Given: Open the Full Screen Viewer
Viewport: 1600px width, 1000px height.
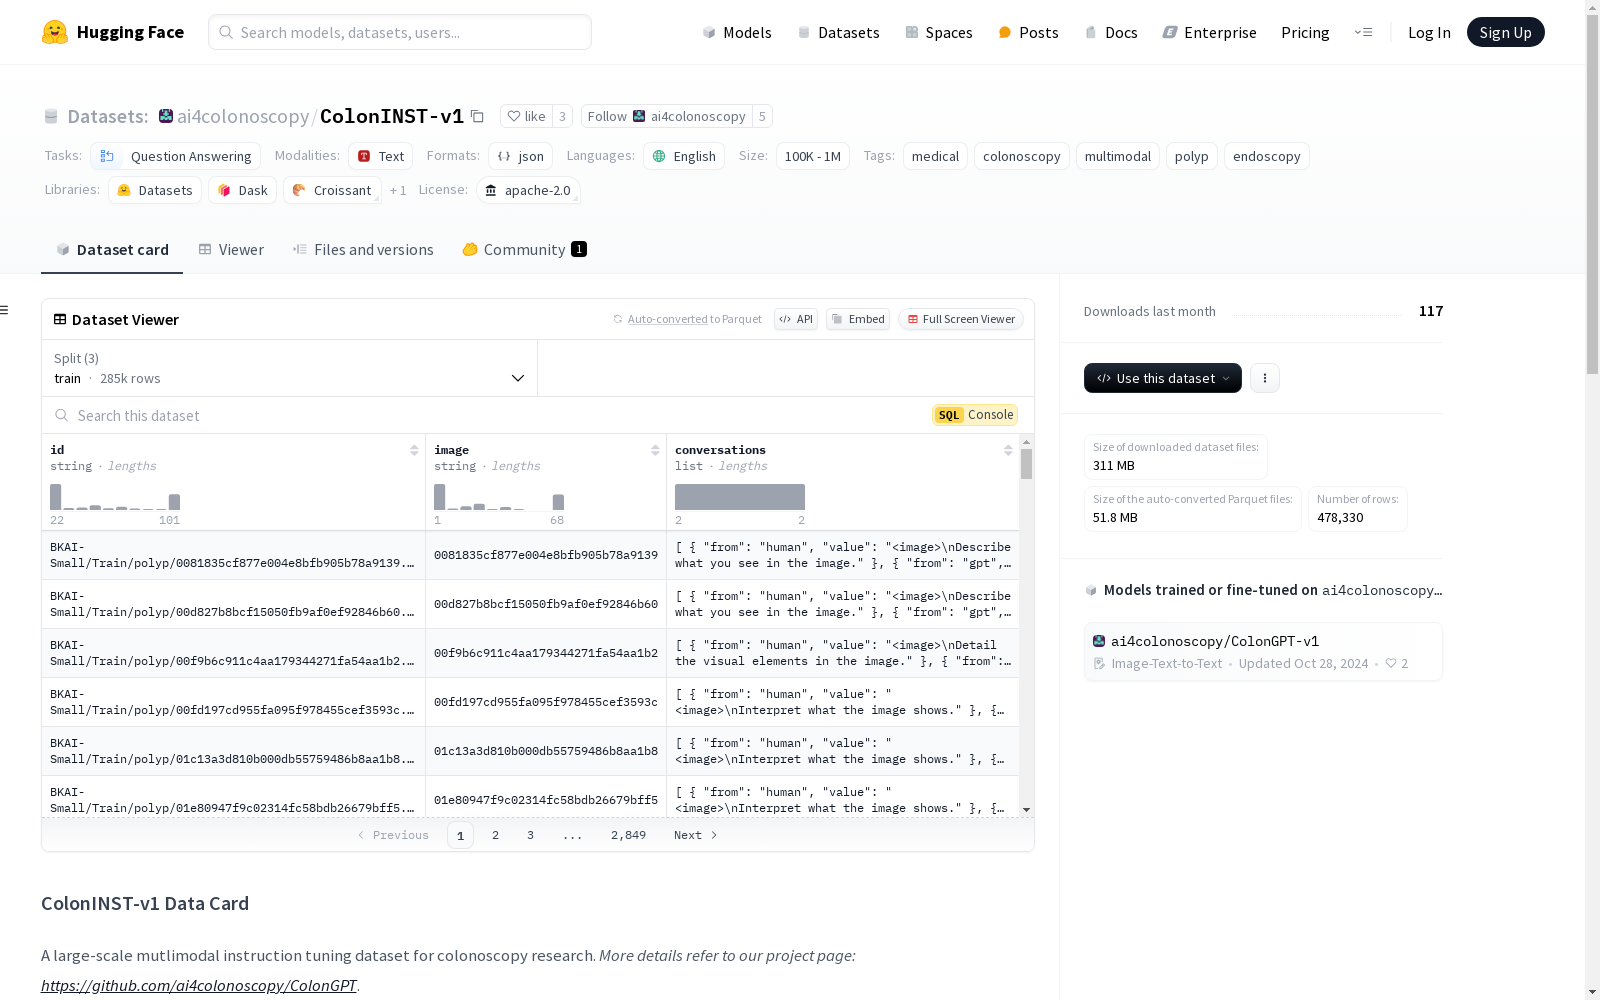Looking at the screenshot, I should point(961,319).
